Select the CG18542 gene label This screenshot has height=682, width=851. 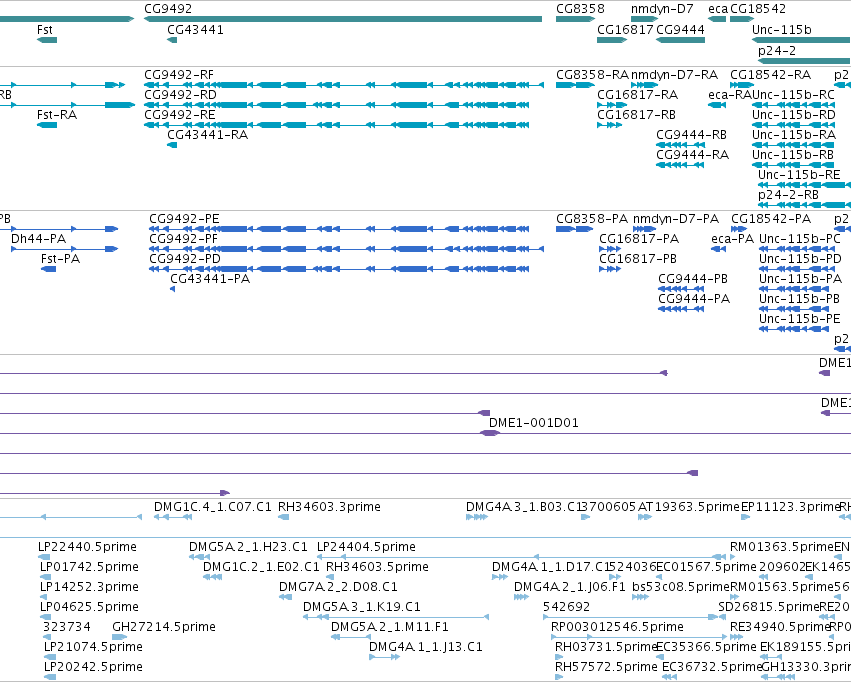click(x=758, y=9)
